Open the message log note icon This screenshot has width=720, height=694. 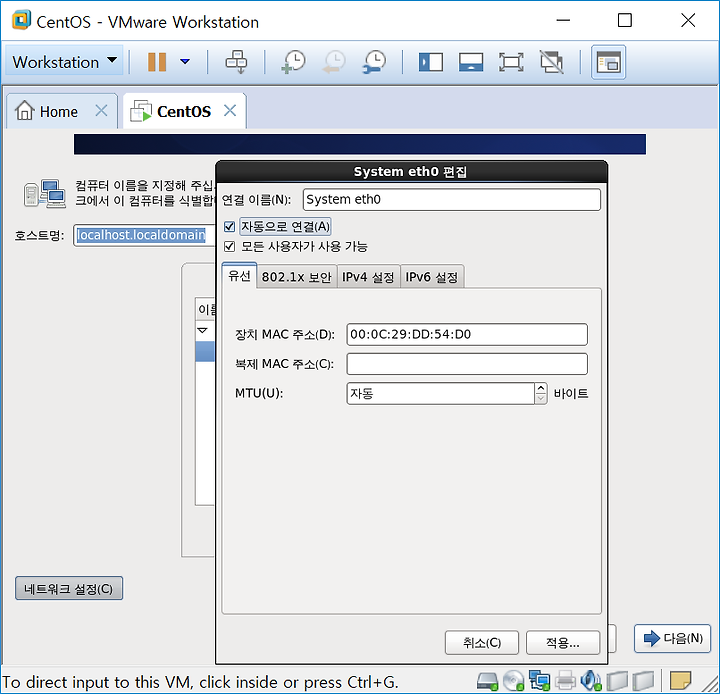pos(681,681)
